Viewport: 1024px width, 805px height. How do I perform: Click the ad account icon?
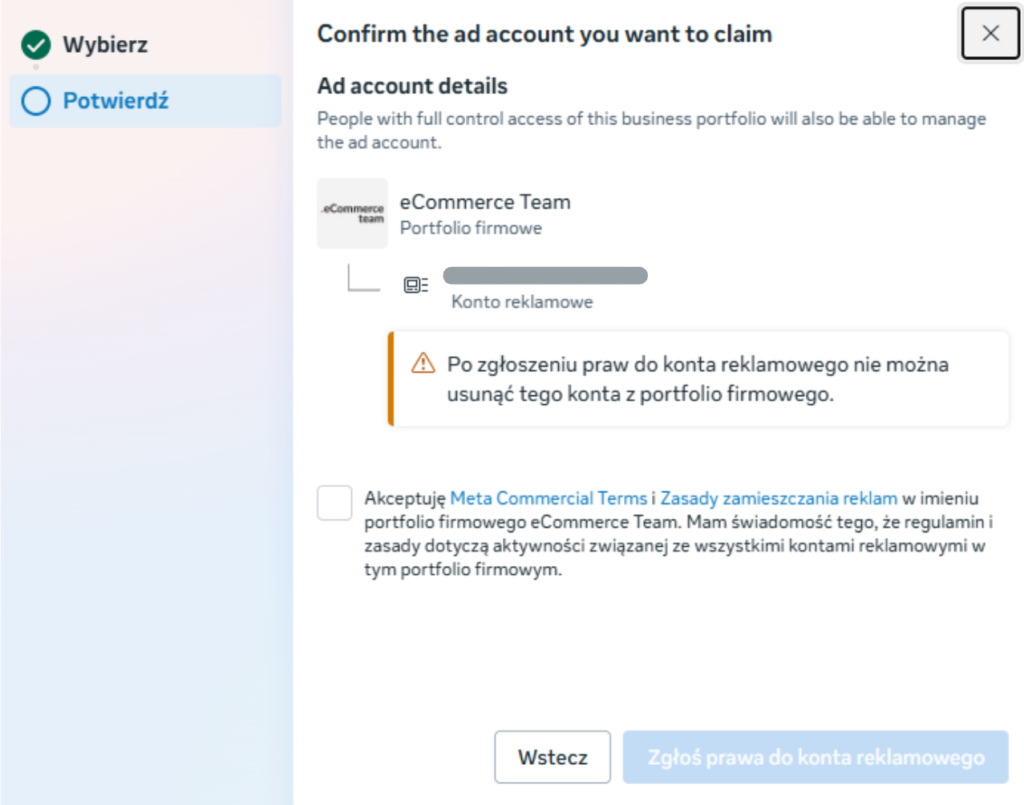(x=415, y=285)
